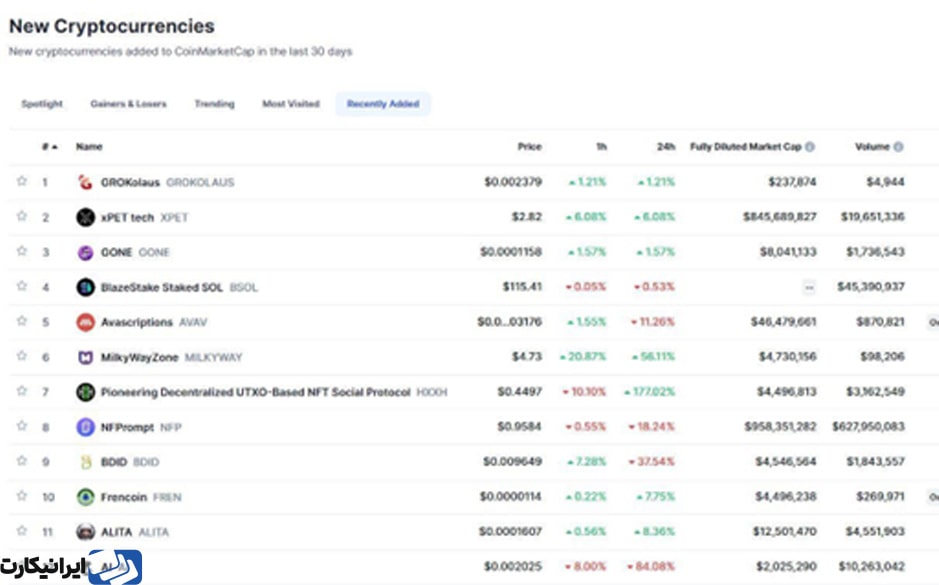The width and height of the screenshot is (939, 585).
Task: Click the GONE coin logo icon
Action: tap(85, 252)
